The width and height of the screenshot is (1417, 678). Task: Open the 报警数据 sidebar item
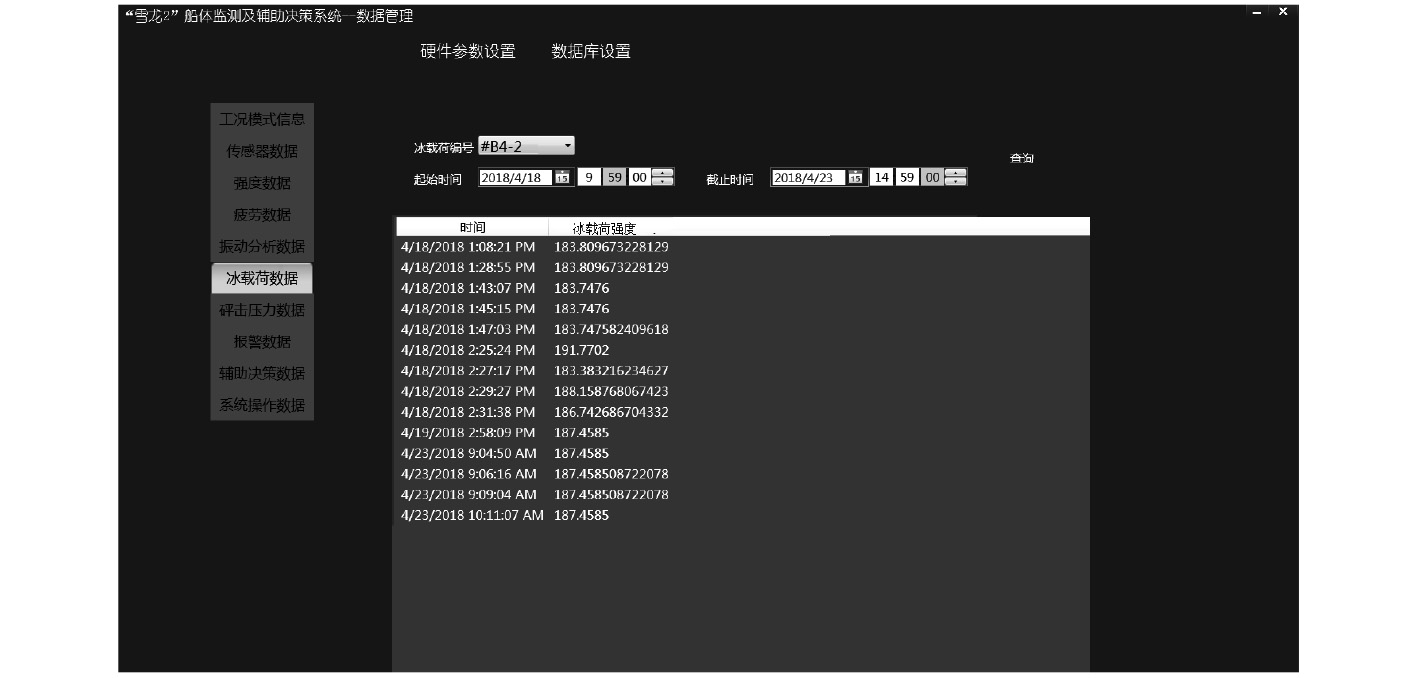(262, 342)
